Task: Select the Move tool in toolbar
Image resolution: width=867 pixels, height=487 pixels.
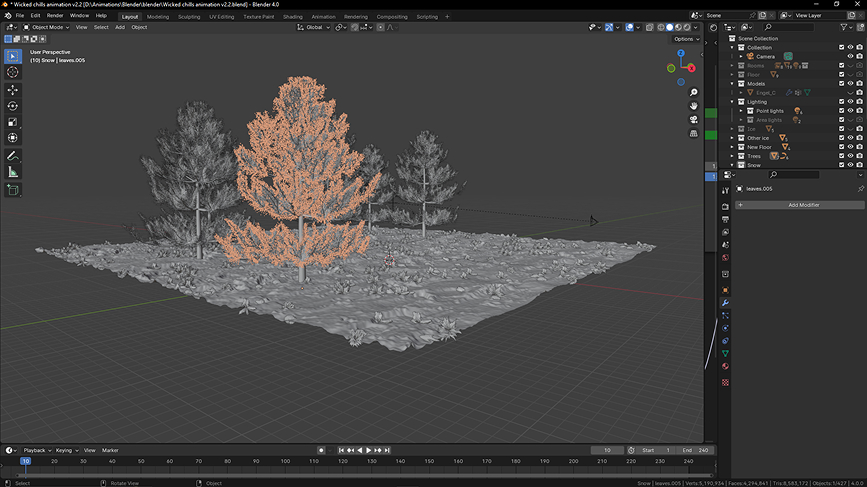Action: pyautogui.click(x=13, y=89)
